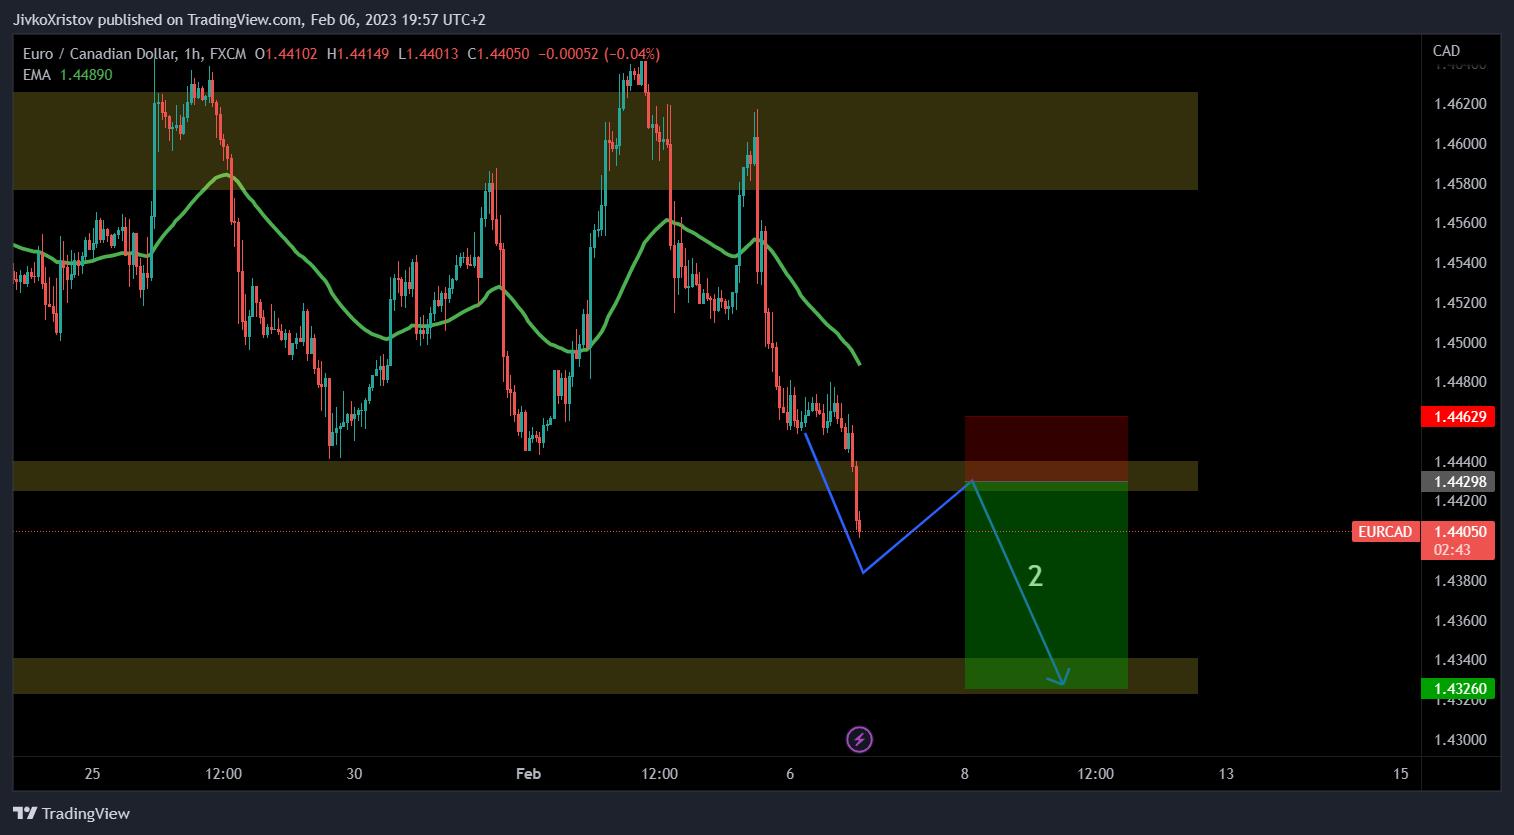Click the current price 1.44050 label
The image size is (1514, 835).
(1458, 532)
